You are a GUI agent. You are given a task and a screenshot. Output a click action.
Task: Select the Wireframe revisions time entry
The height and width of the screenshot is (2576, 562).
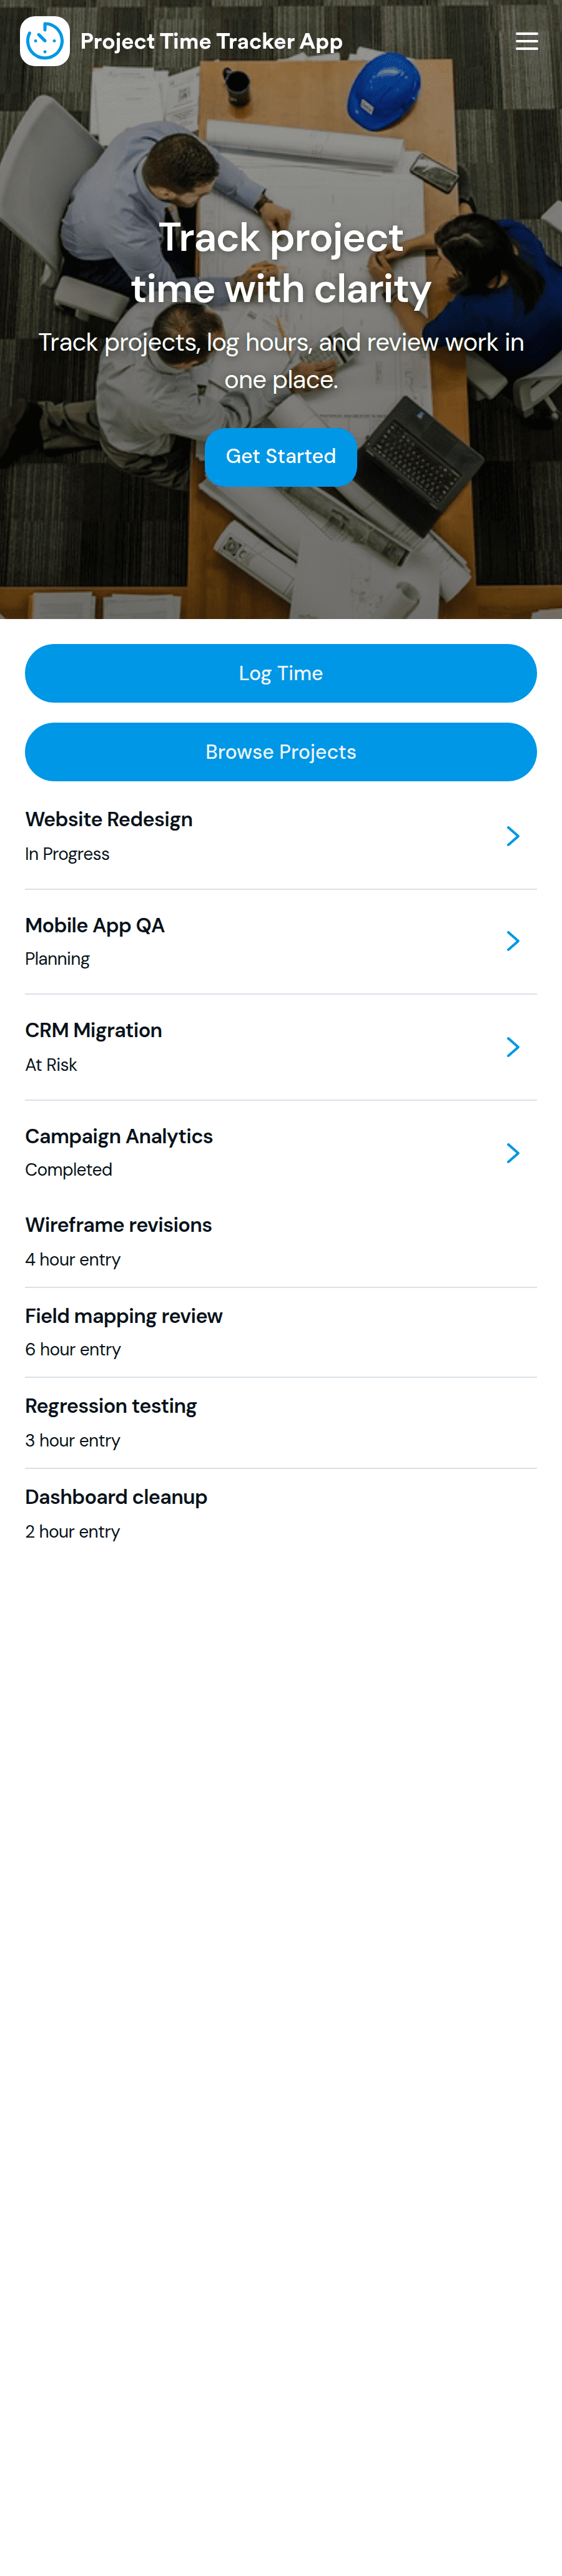(281, 1241)
